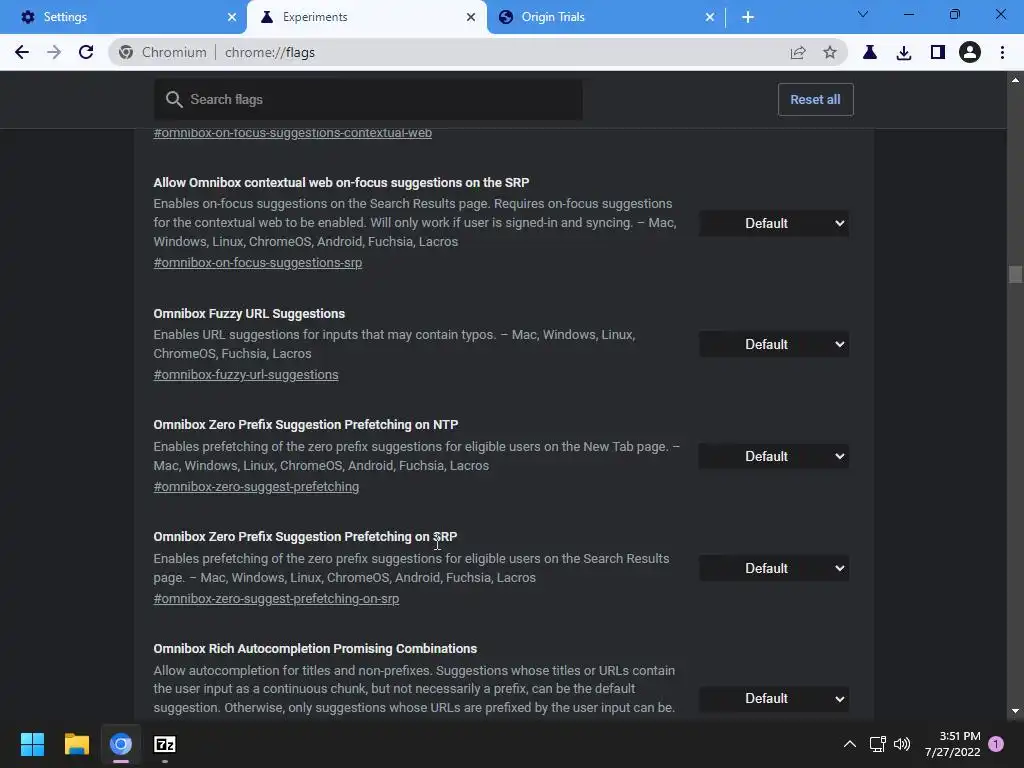The width and height of the screenshot is (1024, 768).
Task: Open the notification badge in taskbar
Action: [x=996, y=744]
